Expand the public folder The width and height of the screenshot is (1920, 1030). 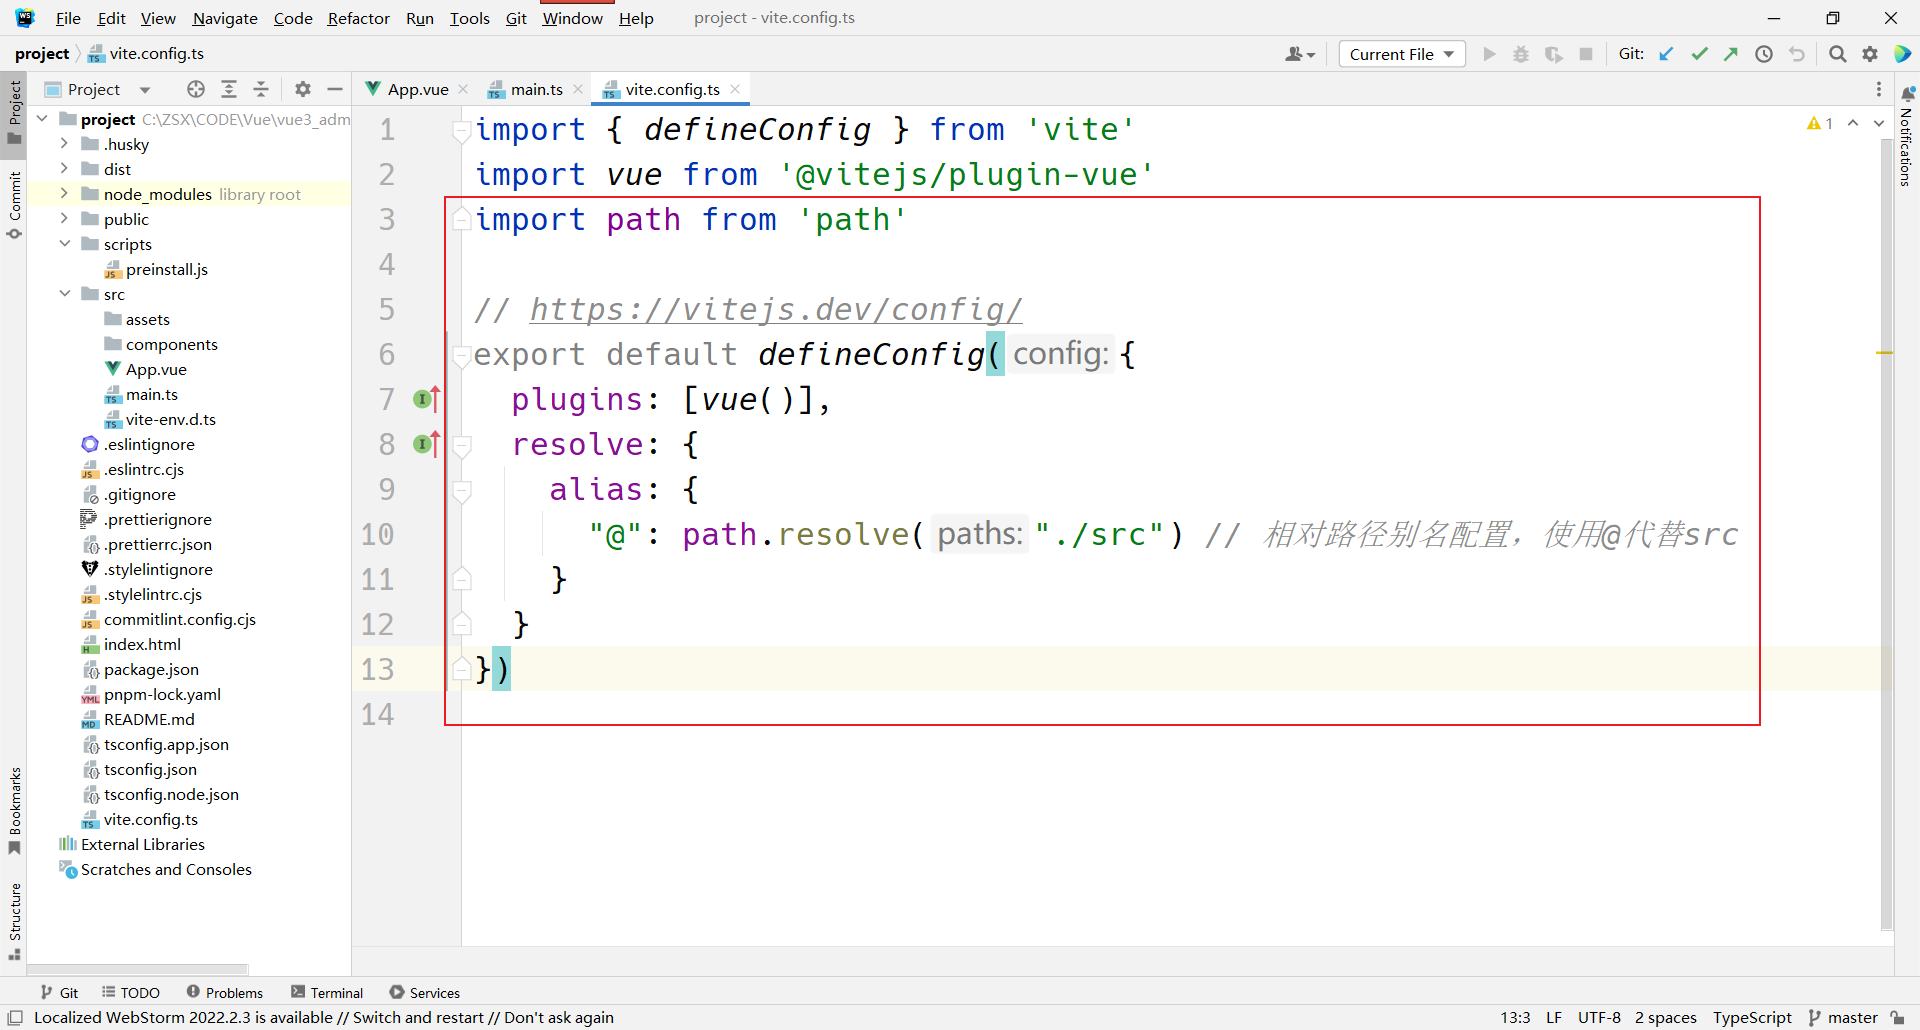64,219
